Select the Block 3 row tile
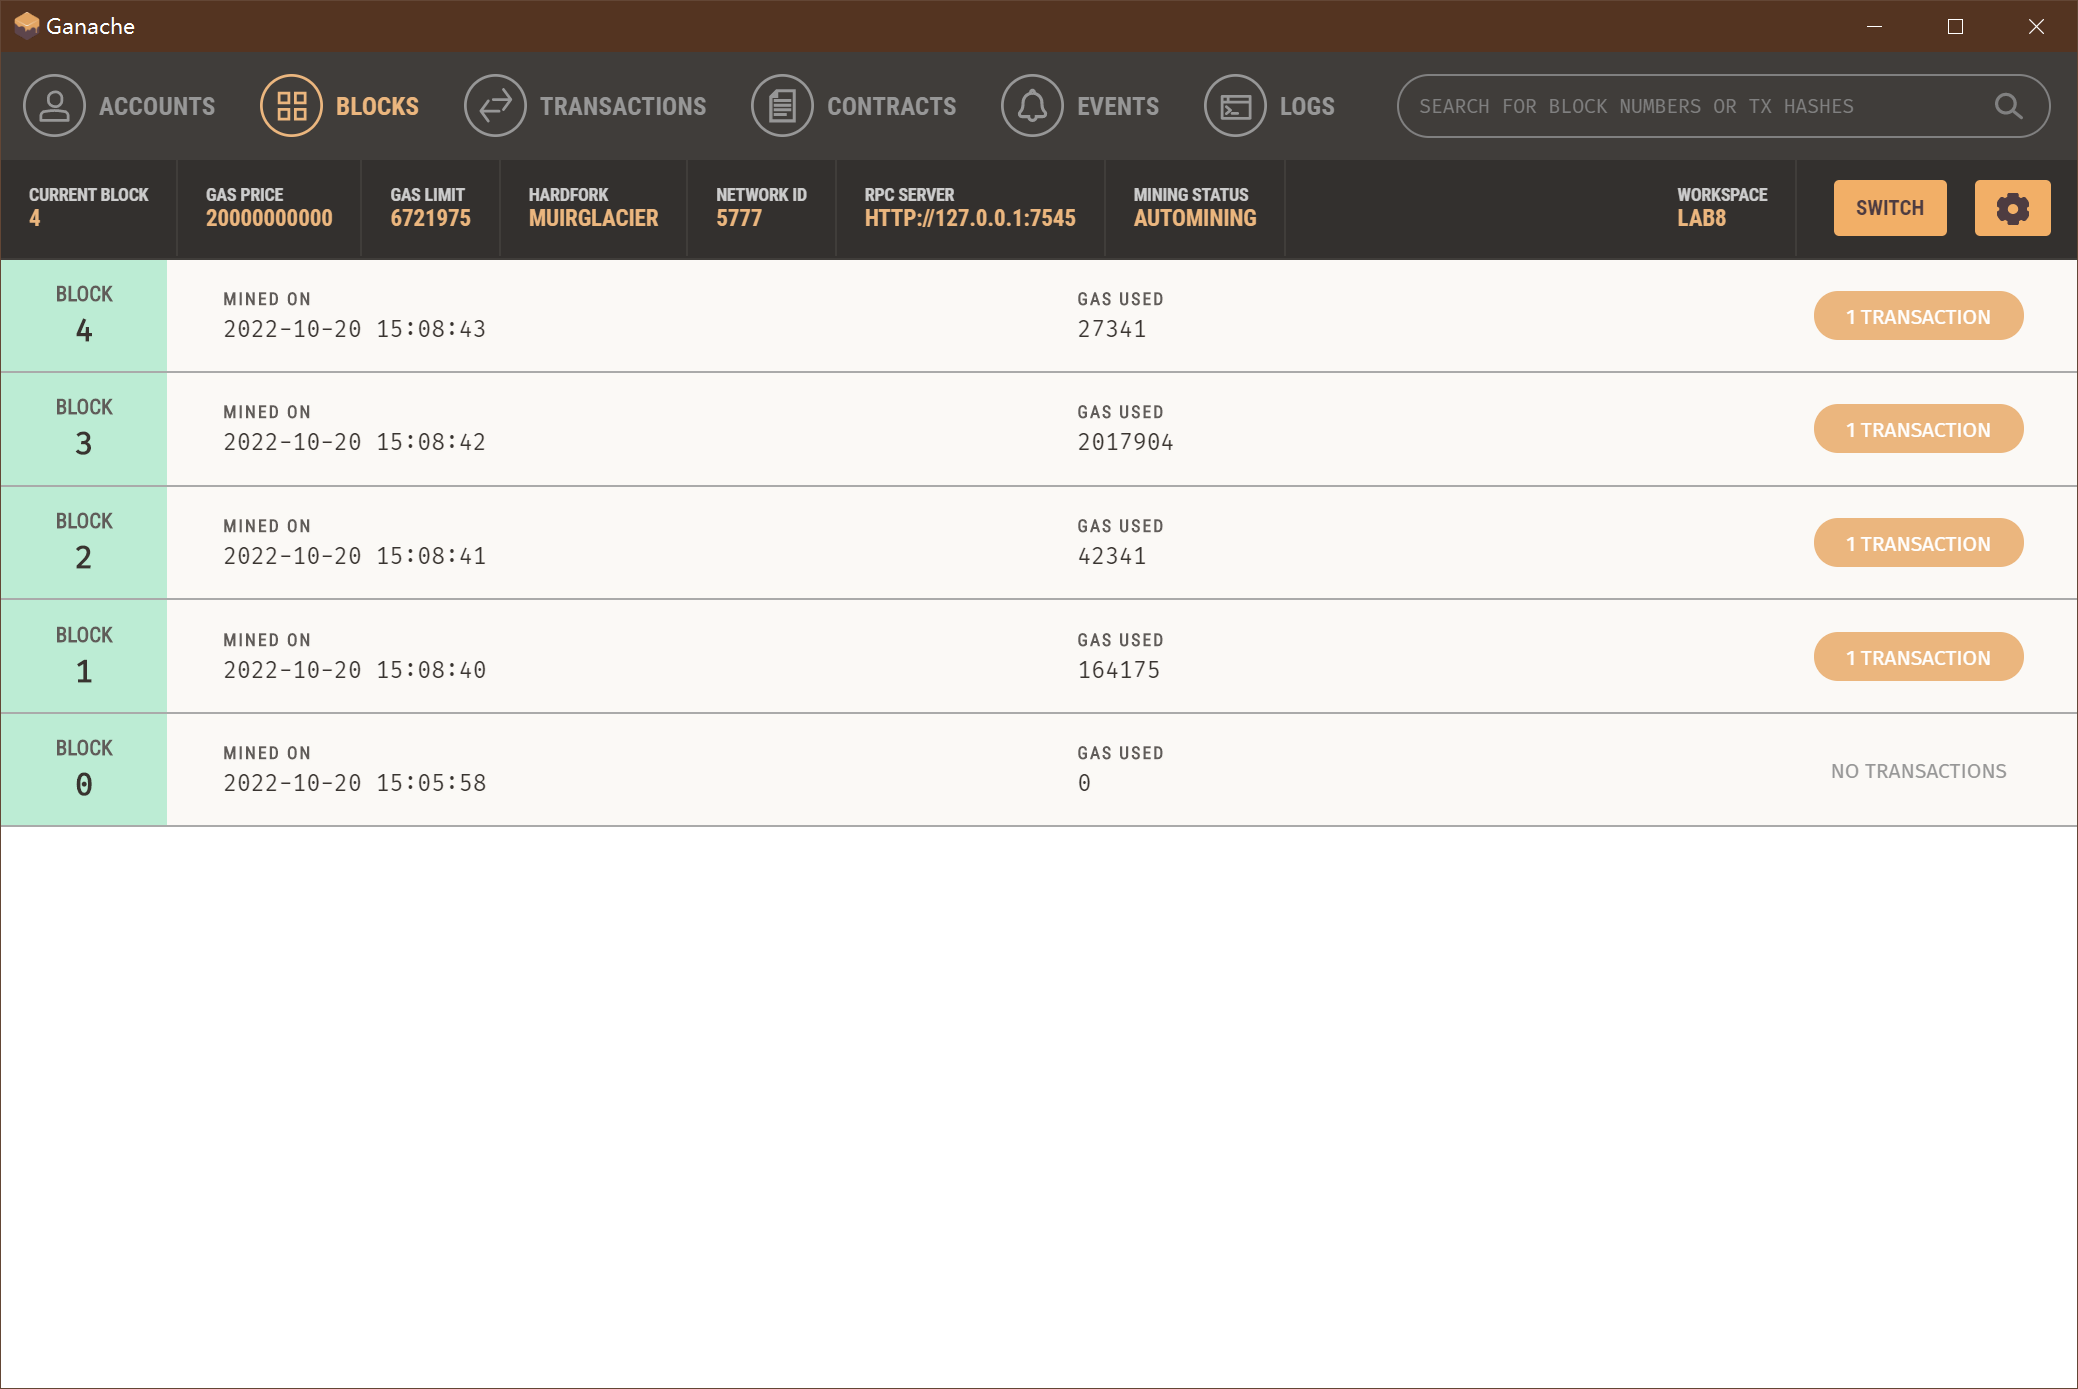 (84, 429)
